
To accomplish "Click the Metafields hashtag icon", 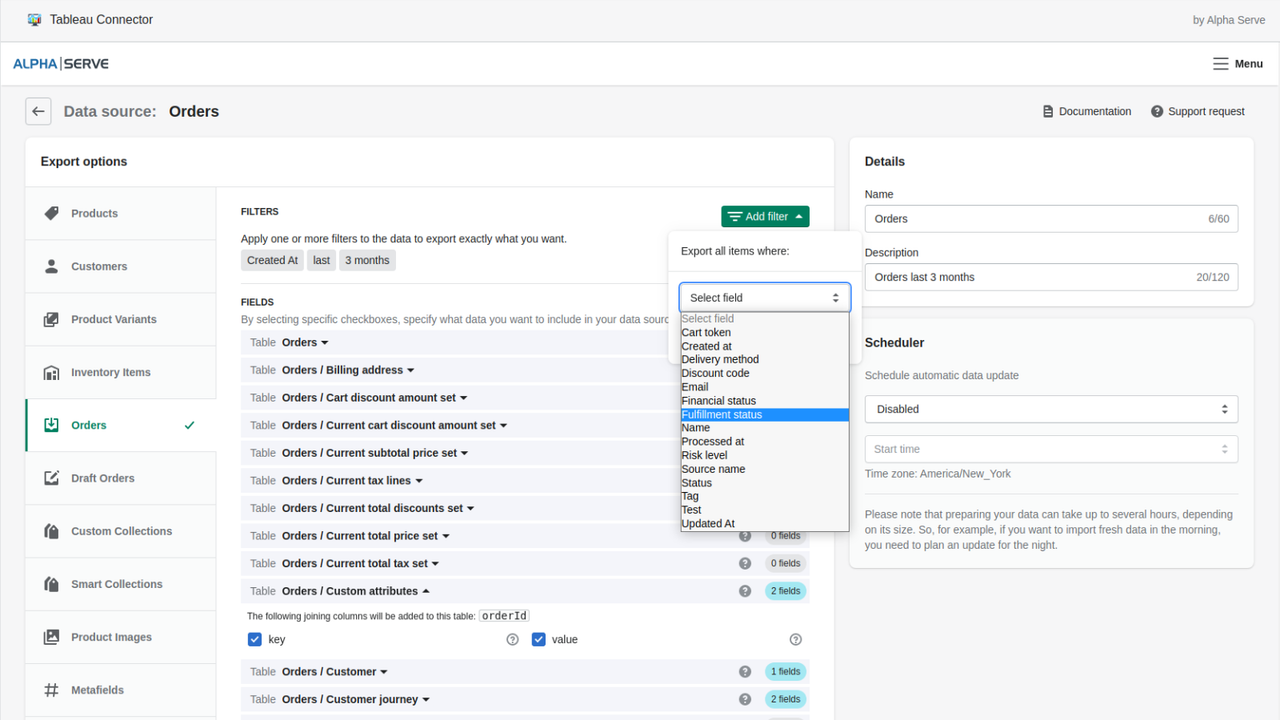I will pyautogui.click(x=52, y=690).
